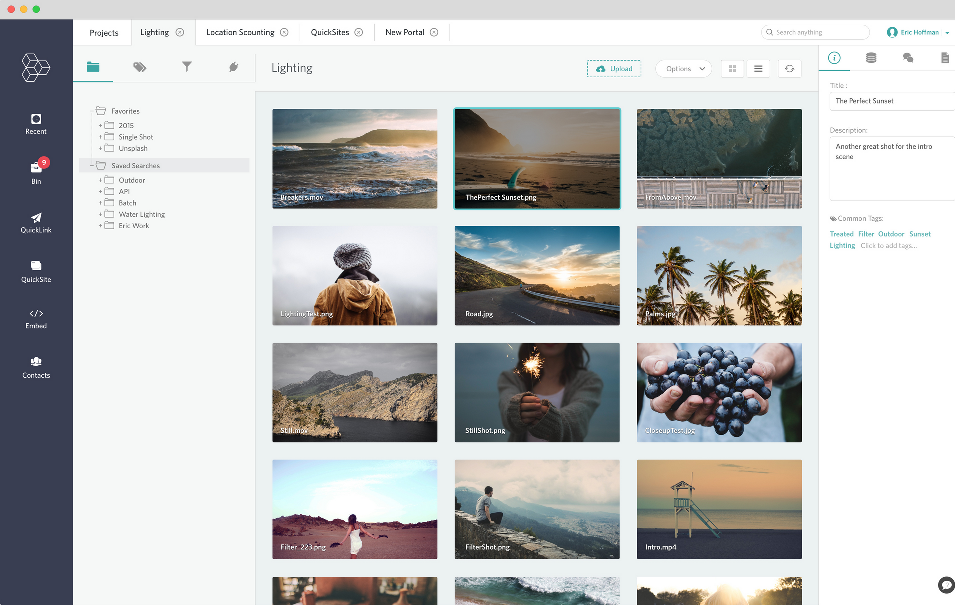
Task: Refresh the Lighting asset list
Action: click(789, 69)
